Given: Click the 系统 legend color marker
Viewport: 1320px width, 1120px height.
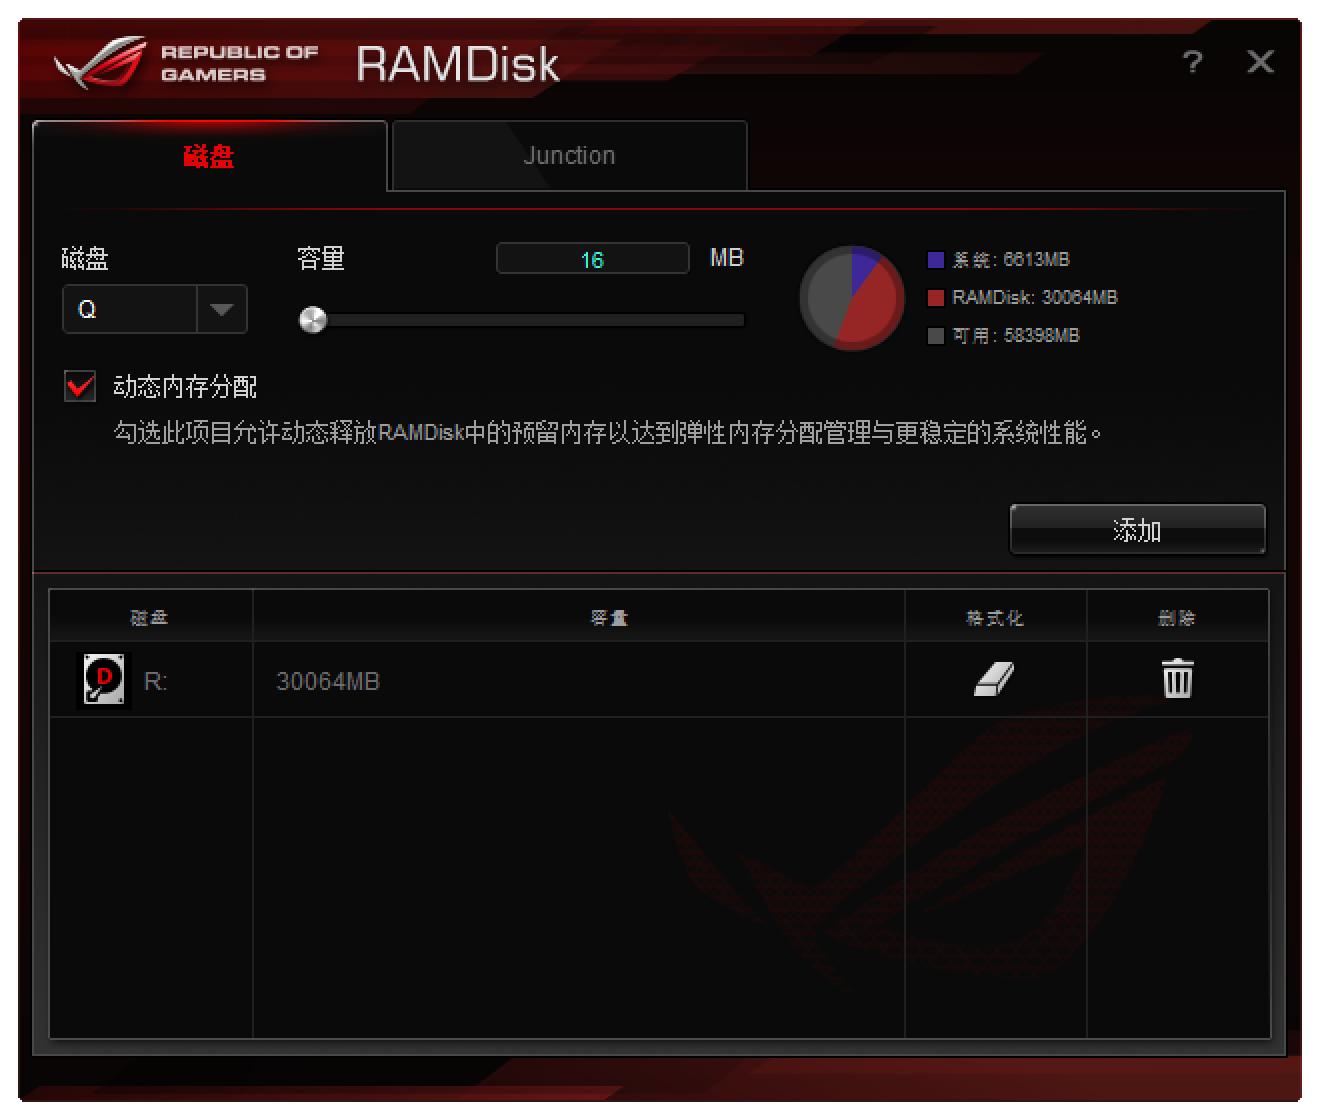Looking at the screenshot, I should click(x=935, y=259).
